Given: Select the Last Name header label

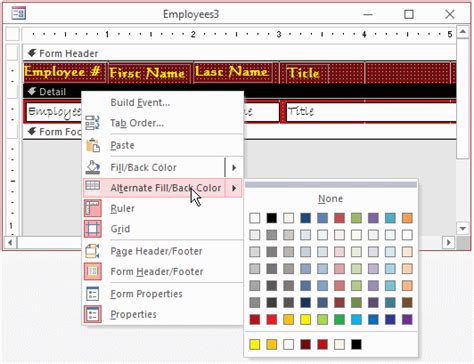Looking at the screenshot, I should click(233, 72).
